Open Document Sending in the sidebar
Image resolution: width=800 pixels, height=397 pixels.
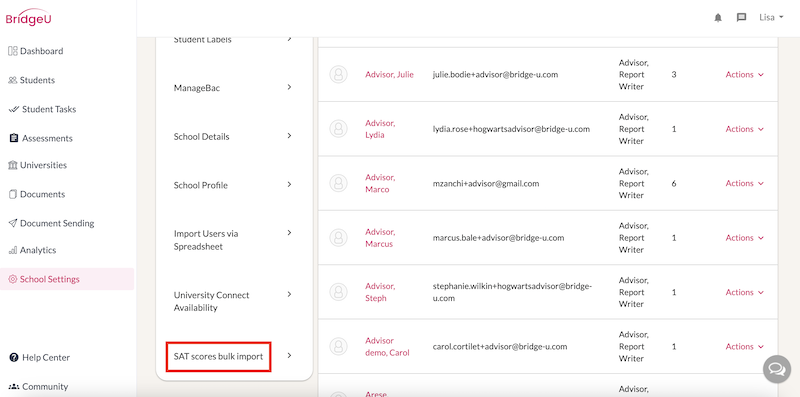pyautogui.click(x=57, y=224)
